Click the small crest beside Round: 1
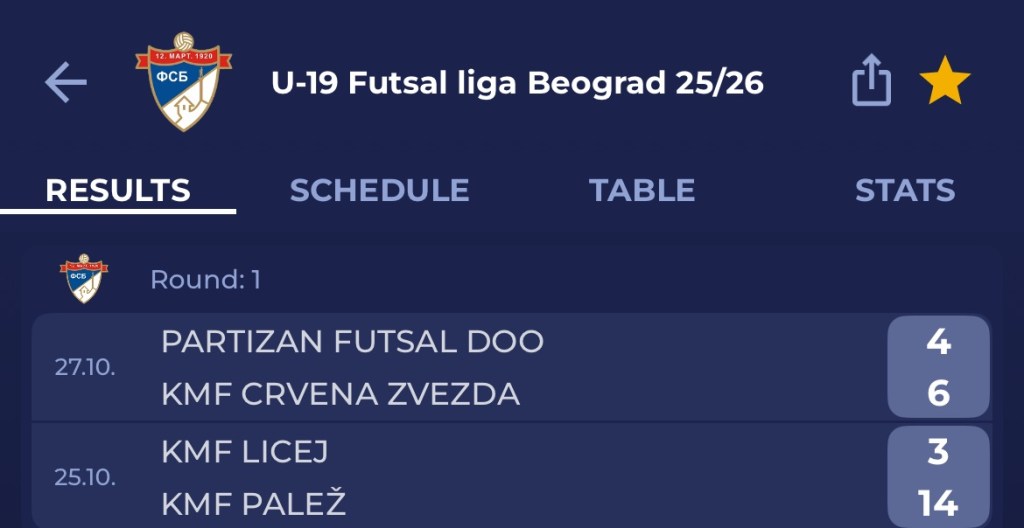1024x528 pixels. click(x=84, y=279)
